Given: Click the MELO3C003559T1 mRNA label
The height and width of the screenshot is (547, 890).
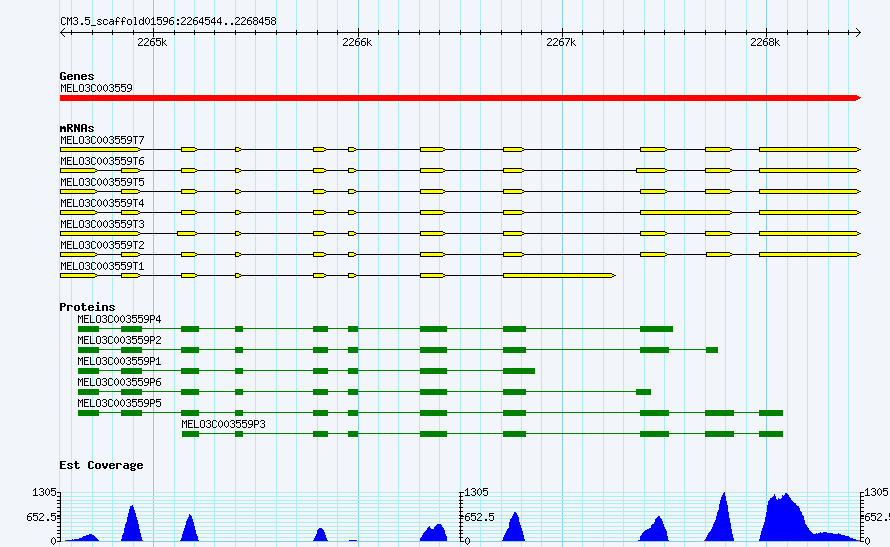Looking at the screenshot, I should click(102, 266).
